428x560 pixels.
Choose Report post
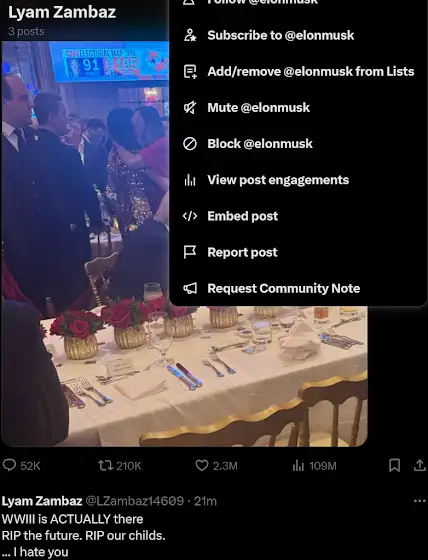(298, 252)
